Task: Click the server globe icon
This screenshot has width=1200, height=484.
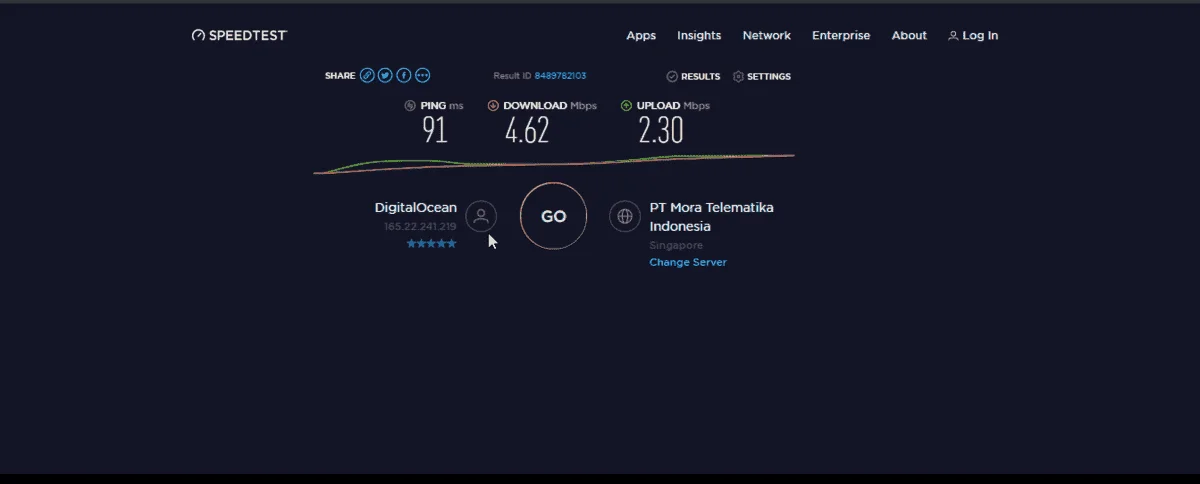Action: click(625, 216)
